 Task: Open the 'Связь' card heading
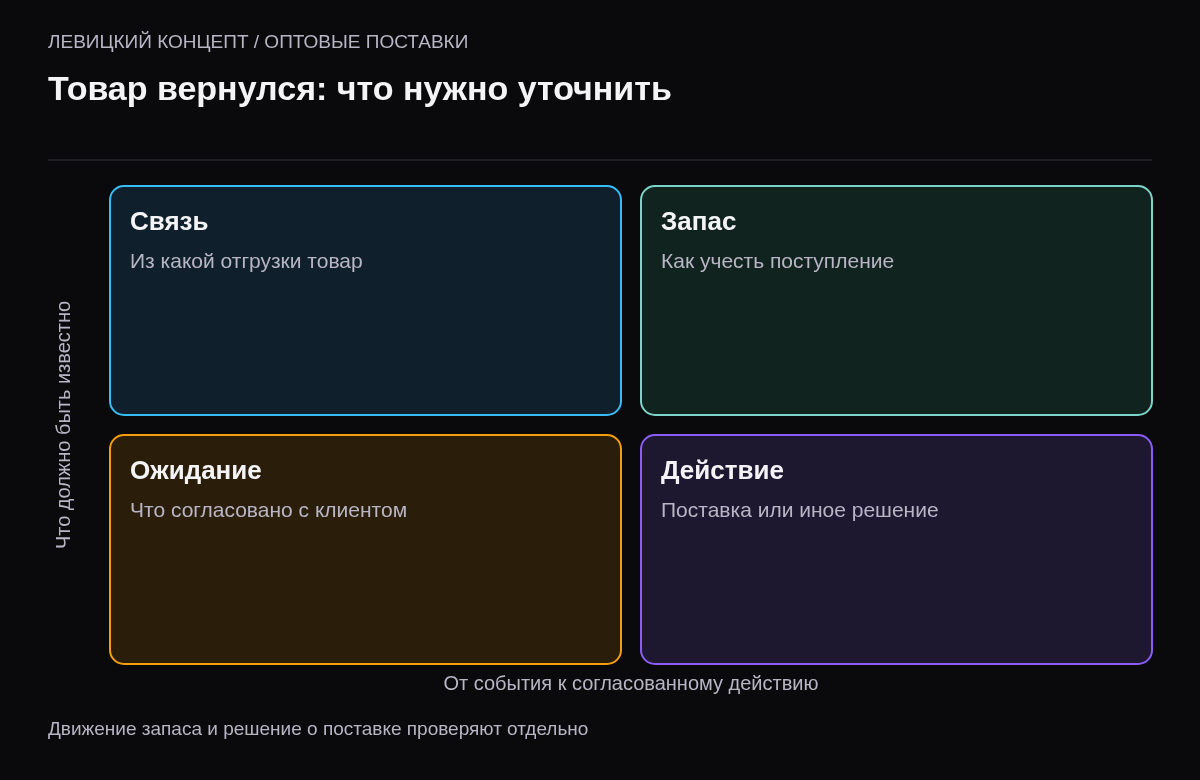click(169, 221)
